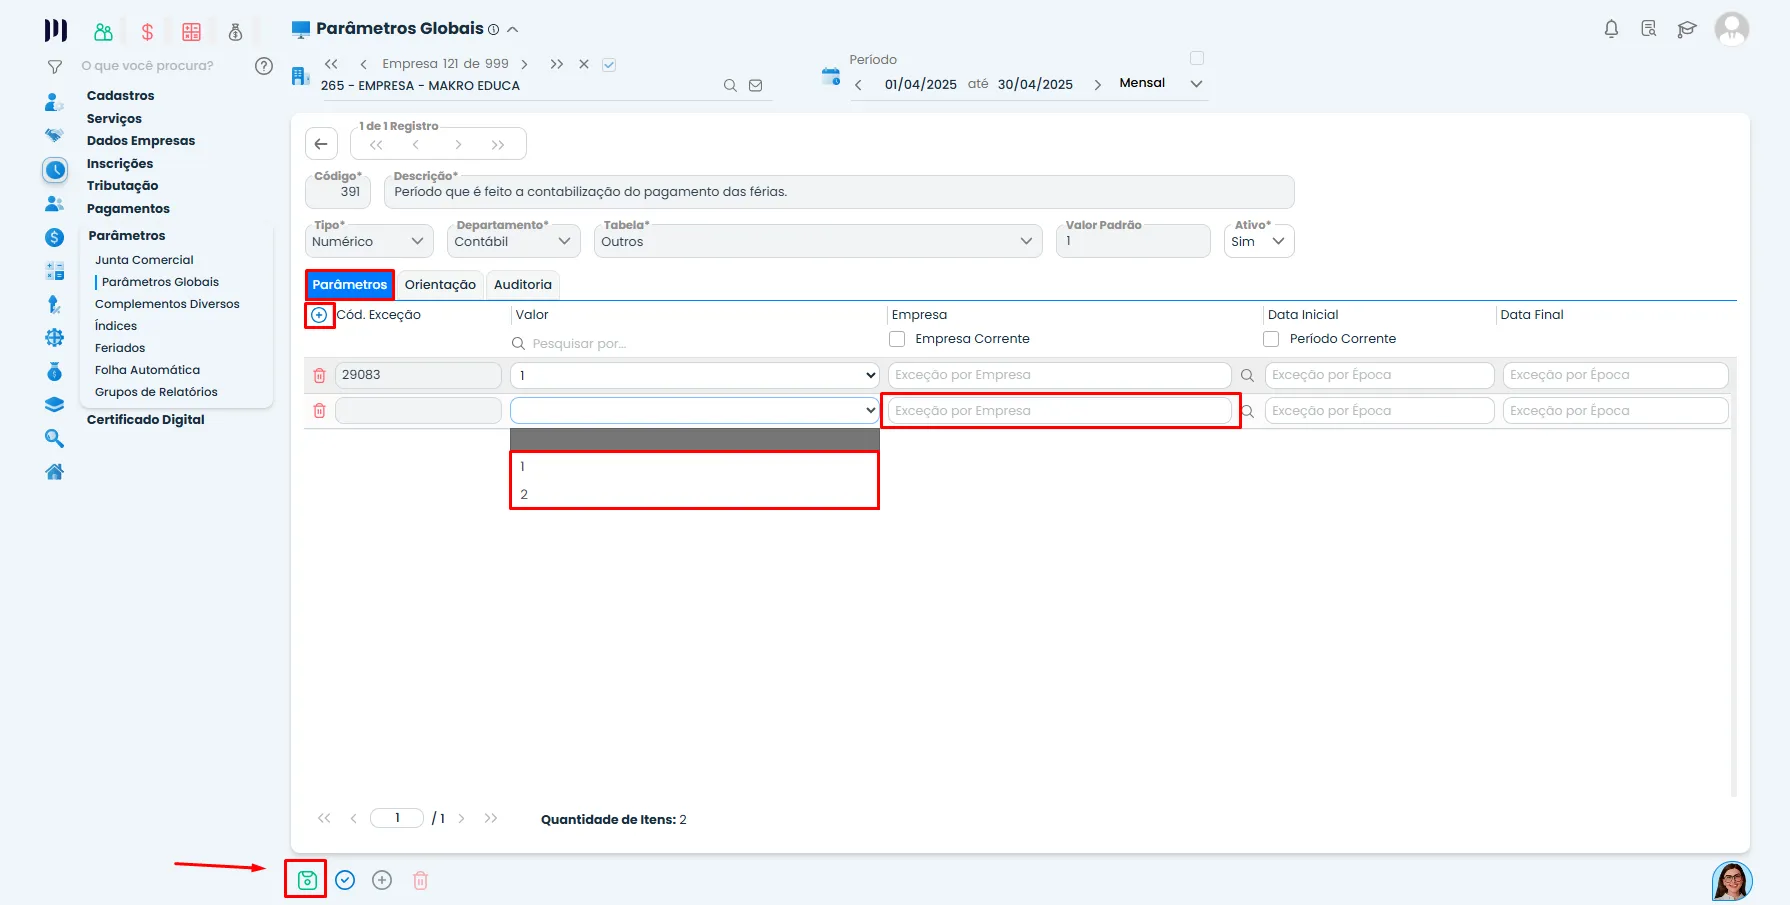Viewport: 1790px width, 905px height.
Task: Go to next period with right arrow
Action: pyautogui.click(x=1098, y=85)
